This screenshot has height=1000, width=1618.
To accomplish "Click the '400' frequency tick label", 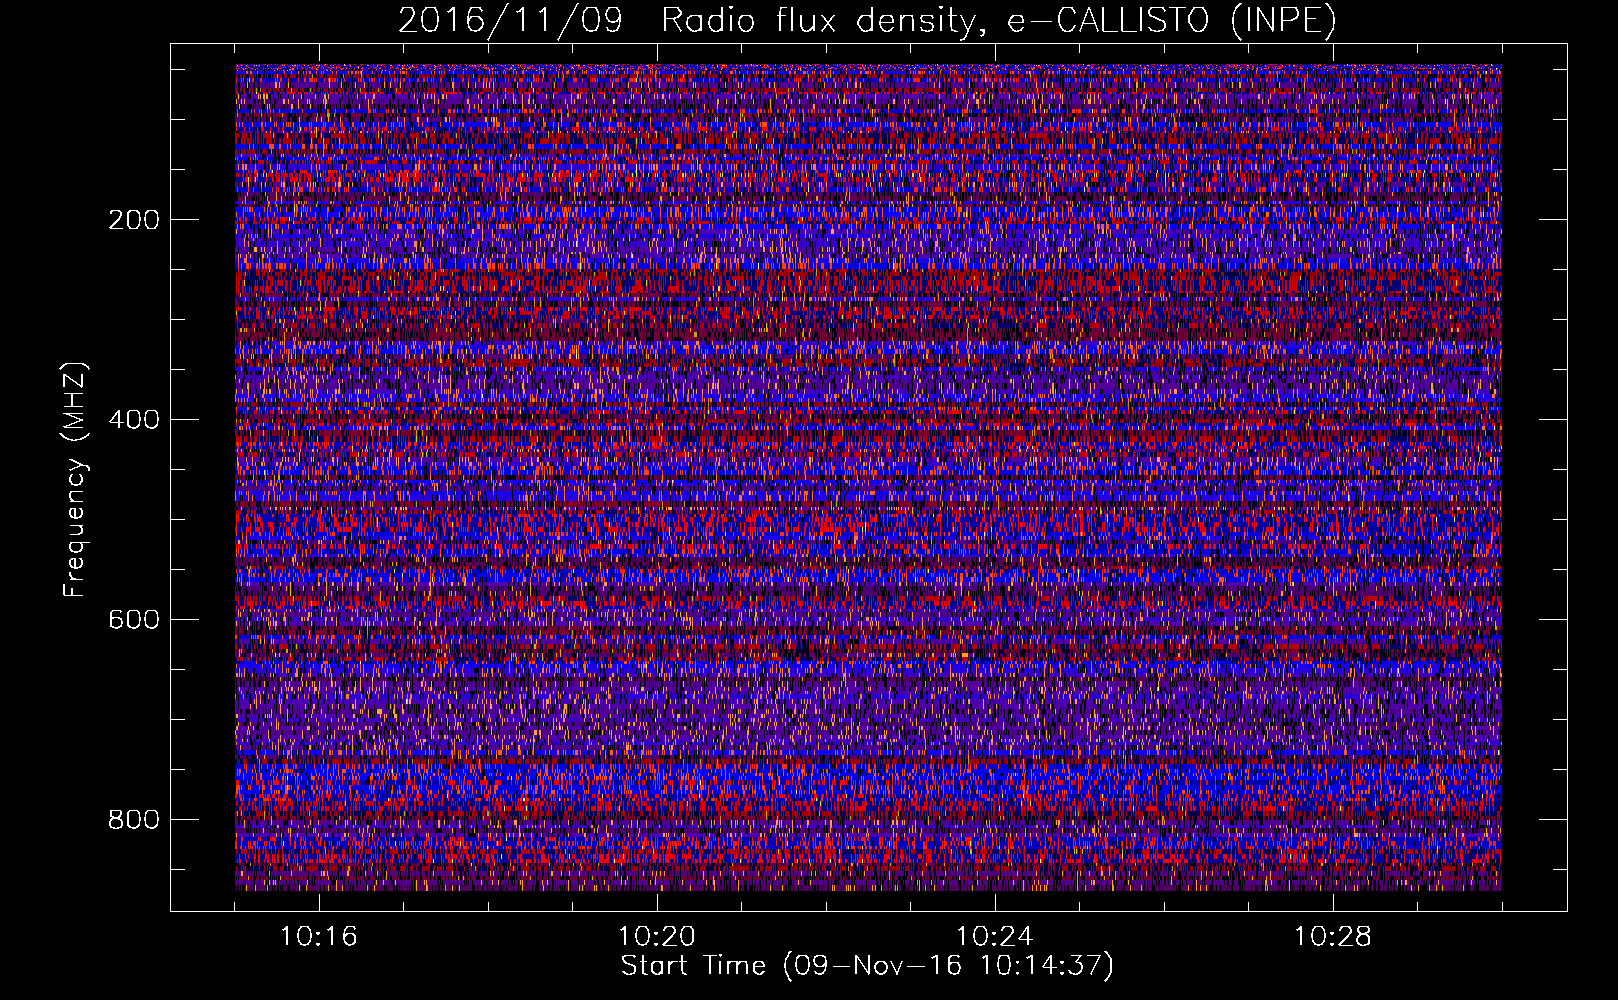I will click(x=134, y=420).
